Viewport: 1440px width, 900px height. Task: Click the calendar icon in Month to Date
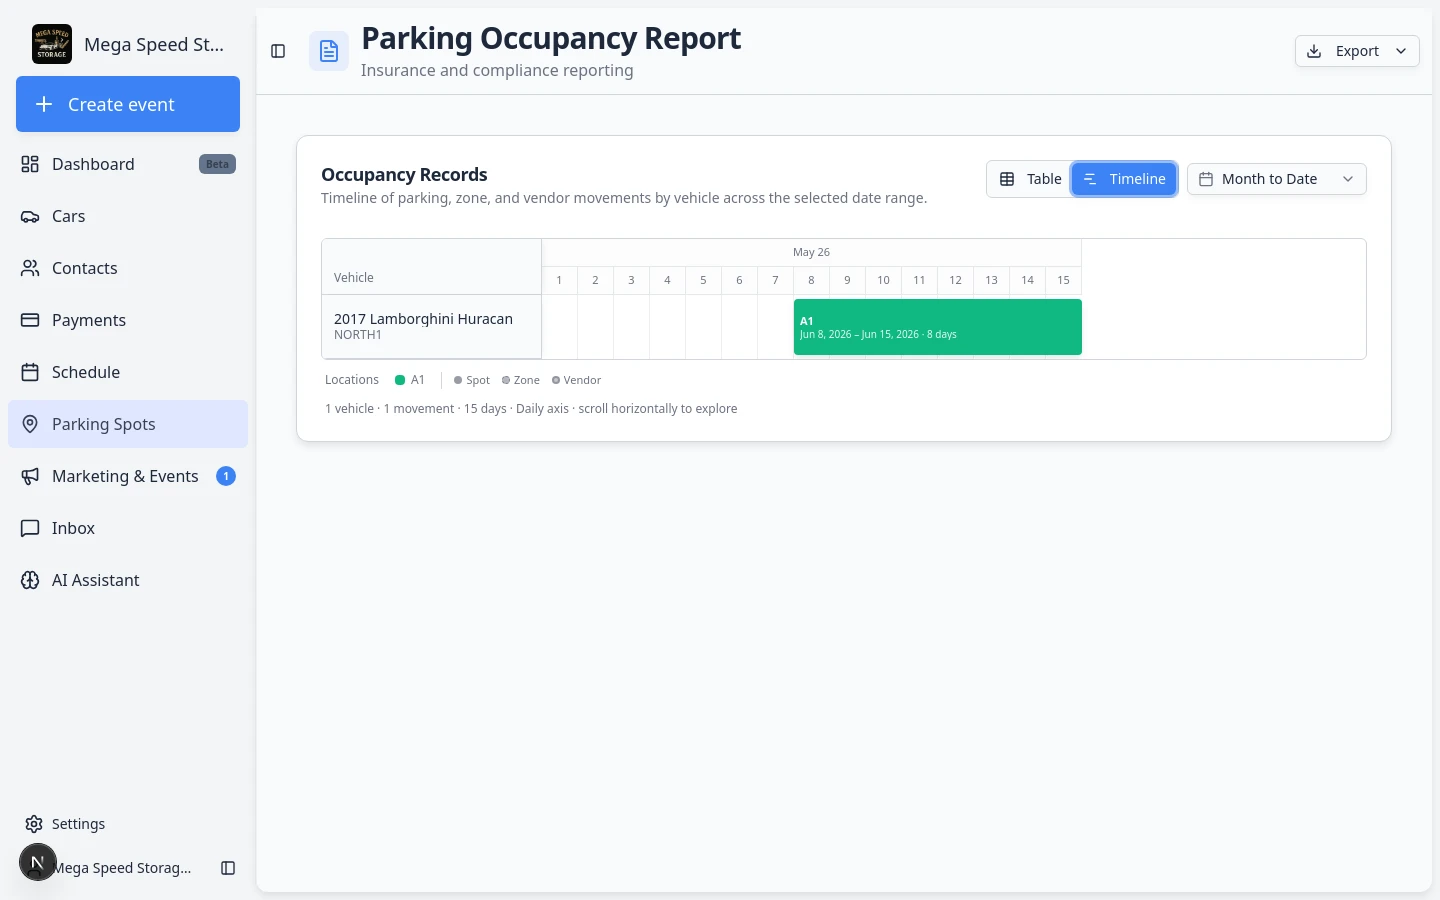pos(1206,179)
